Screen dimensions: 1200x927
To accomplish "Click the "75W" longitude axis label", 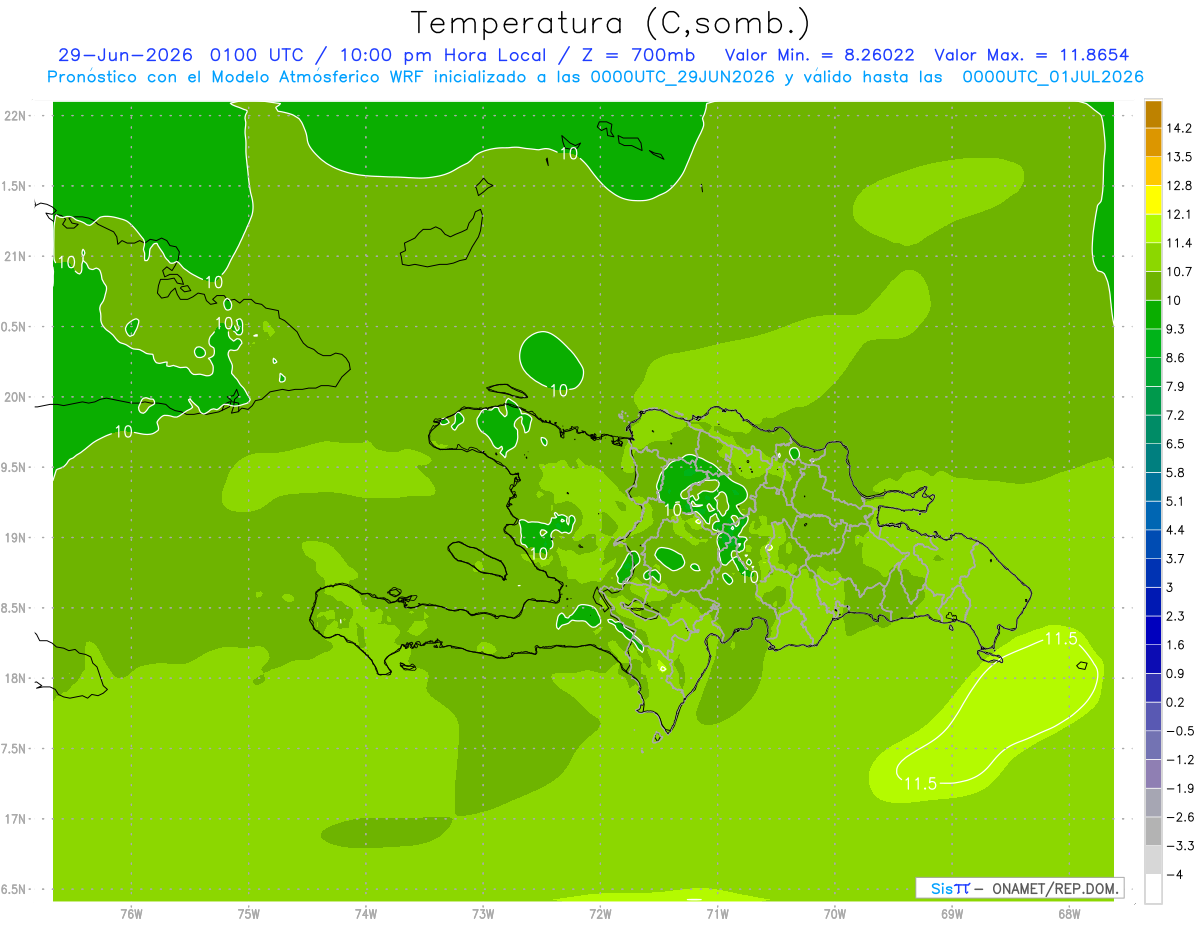I will tap(249, 914).
